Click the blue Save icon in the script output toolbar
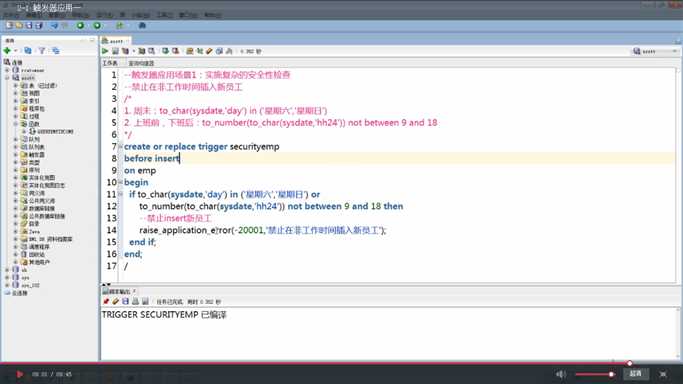The width and height of the screenshot is (683, 384). coord(125,301)
